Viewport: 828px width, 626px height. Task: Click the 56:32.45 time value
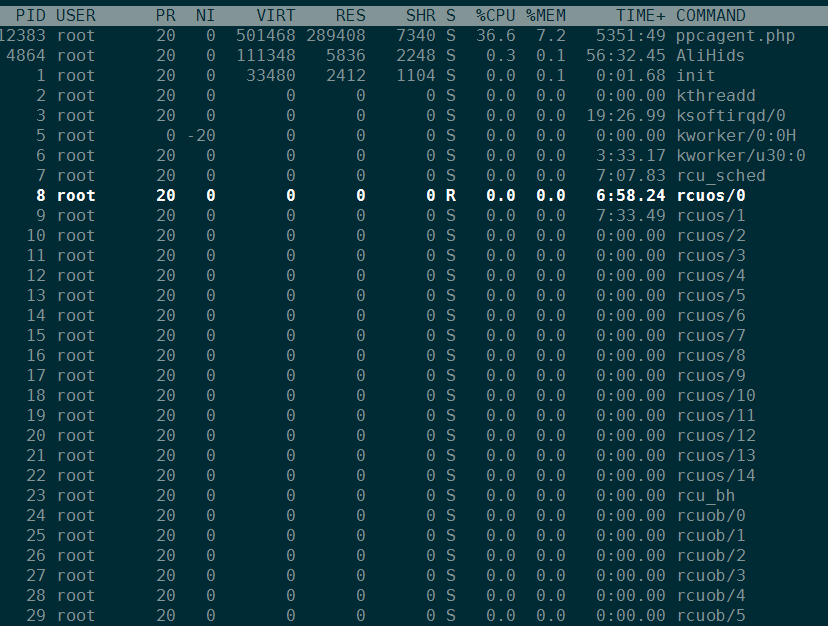point(626,55)
